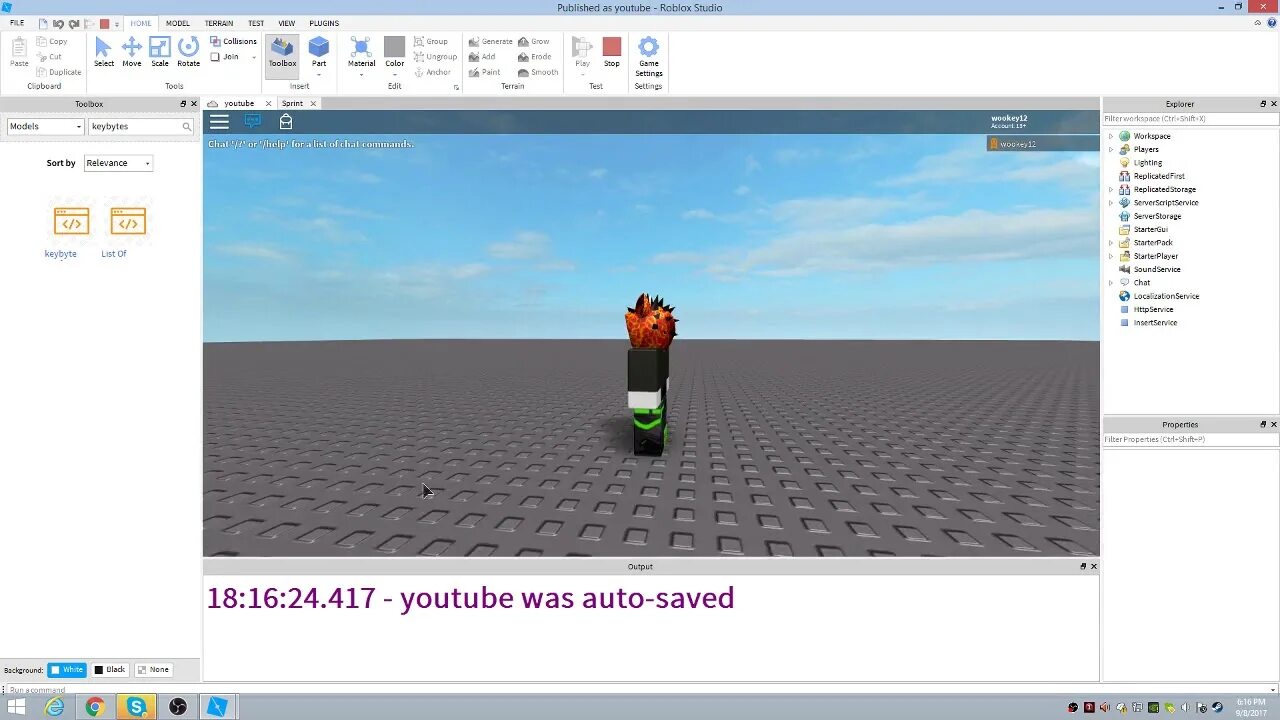Activate the Rotate tool
This screenshot has height=720, width=1280.
188,52
